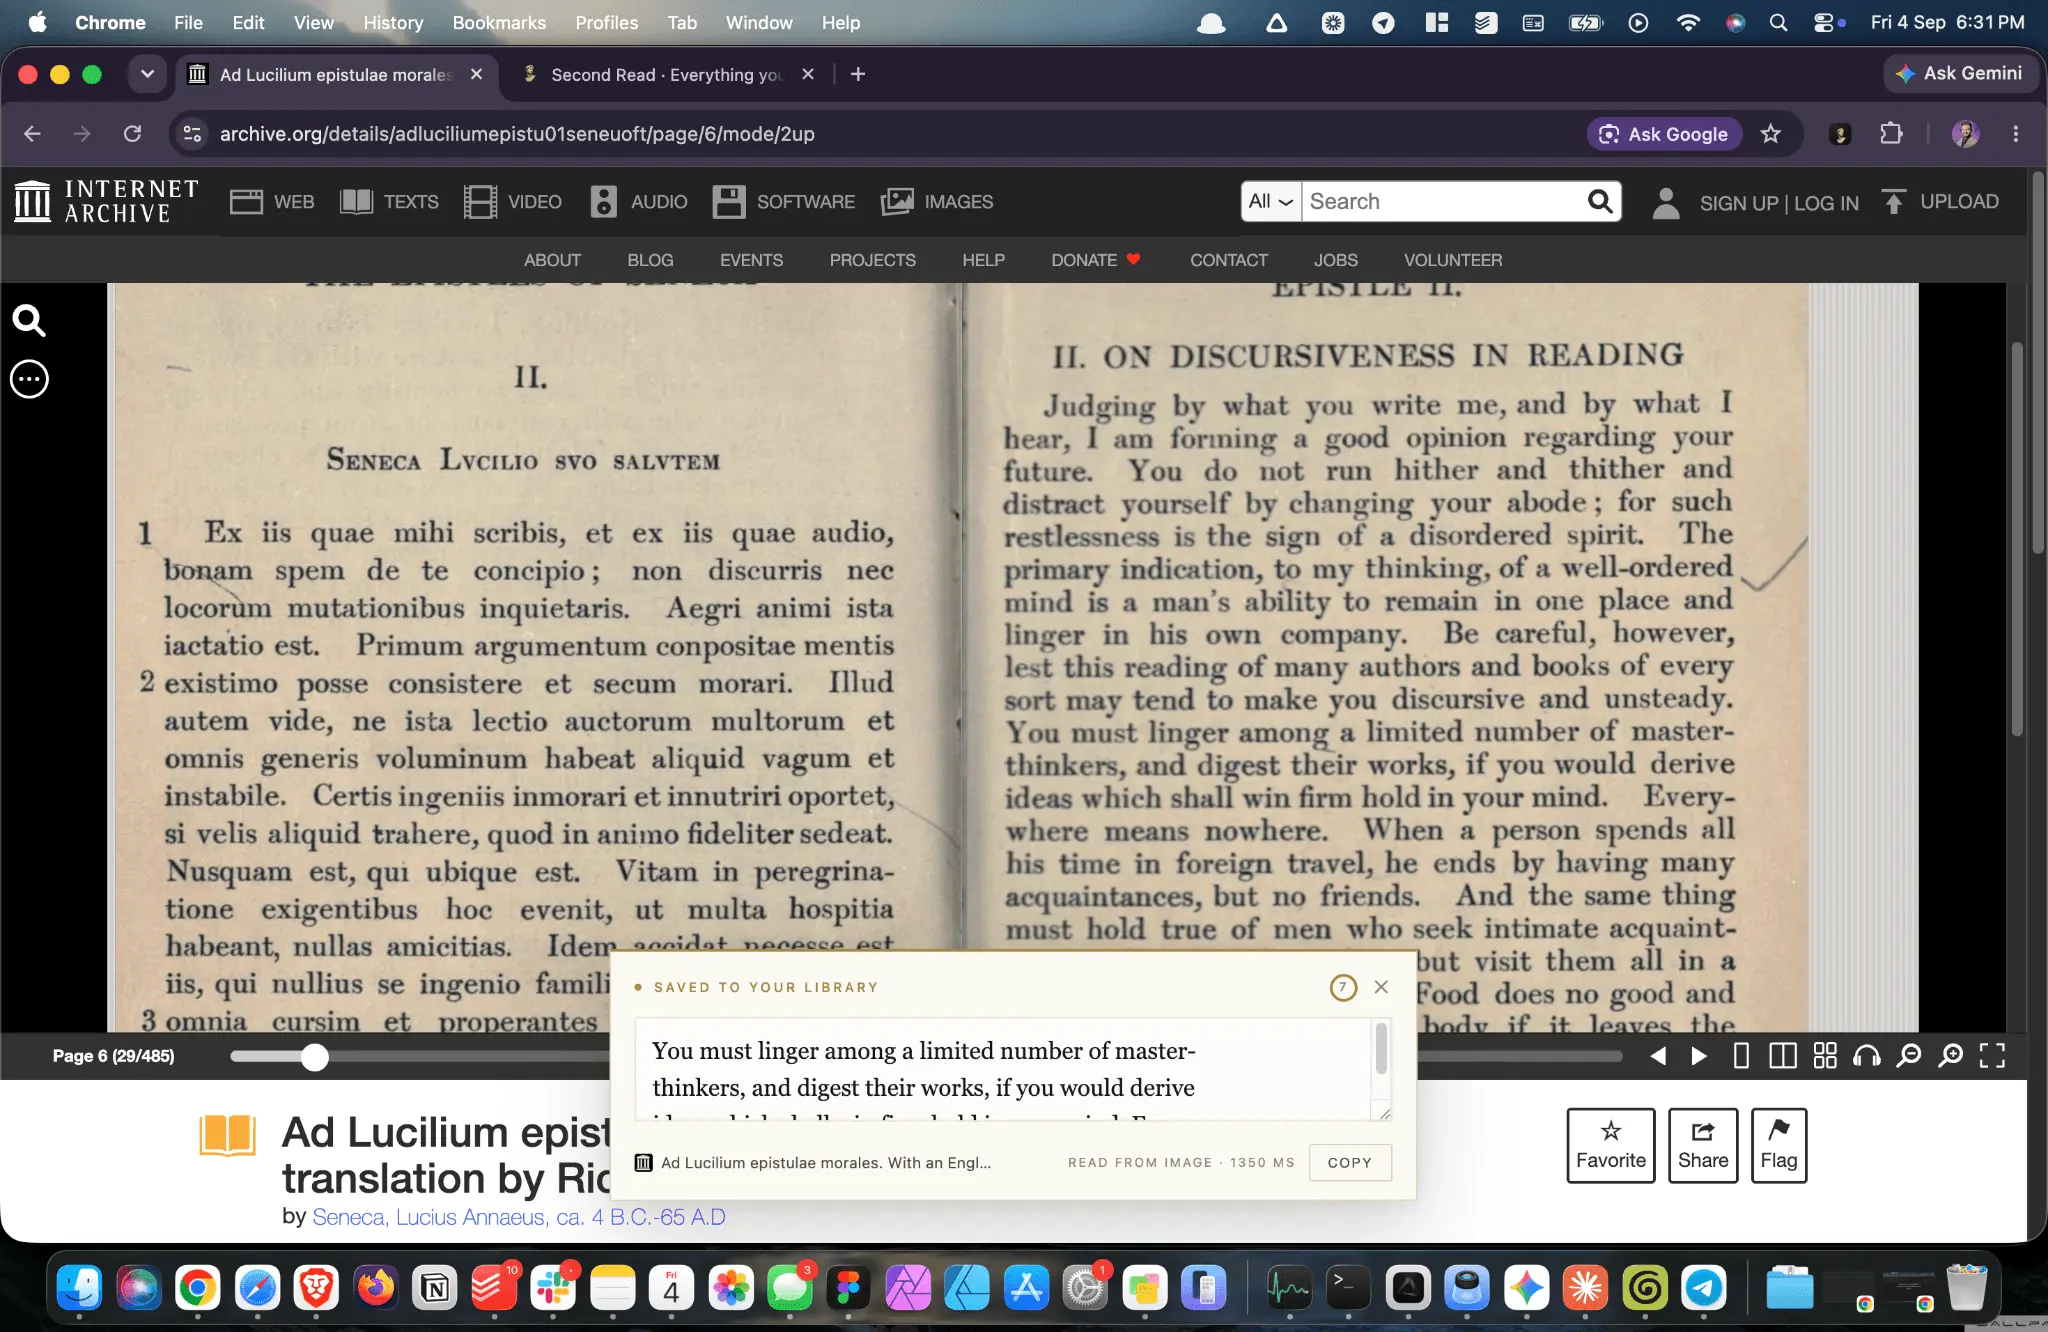Open the AUDIO media section
This screenshot has height=1332, width=2048.
pos(638,202)
